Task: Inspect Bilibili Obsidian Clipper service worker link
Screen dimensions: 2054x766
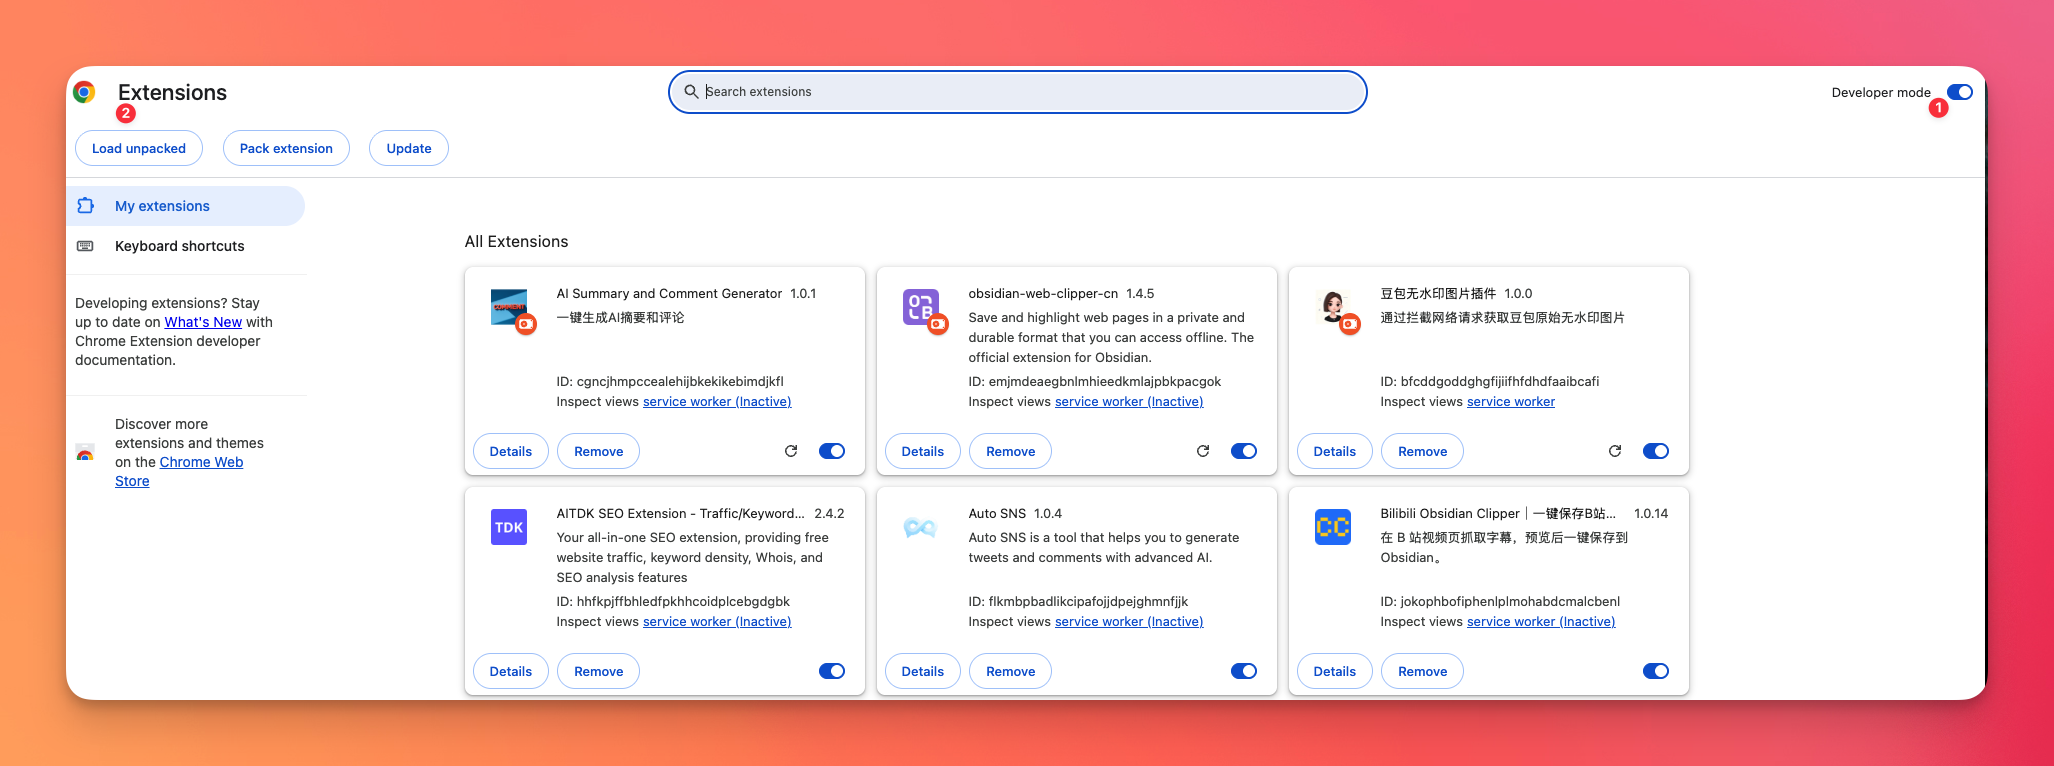Action: click(1541, 622)
